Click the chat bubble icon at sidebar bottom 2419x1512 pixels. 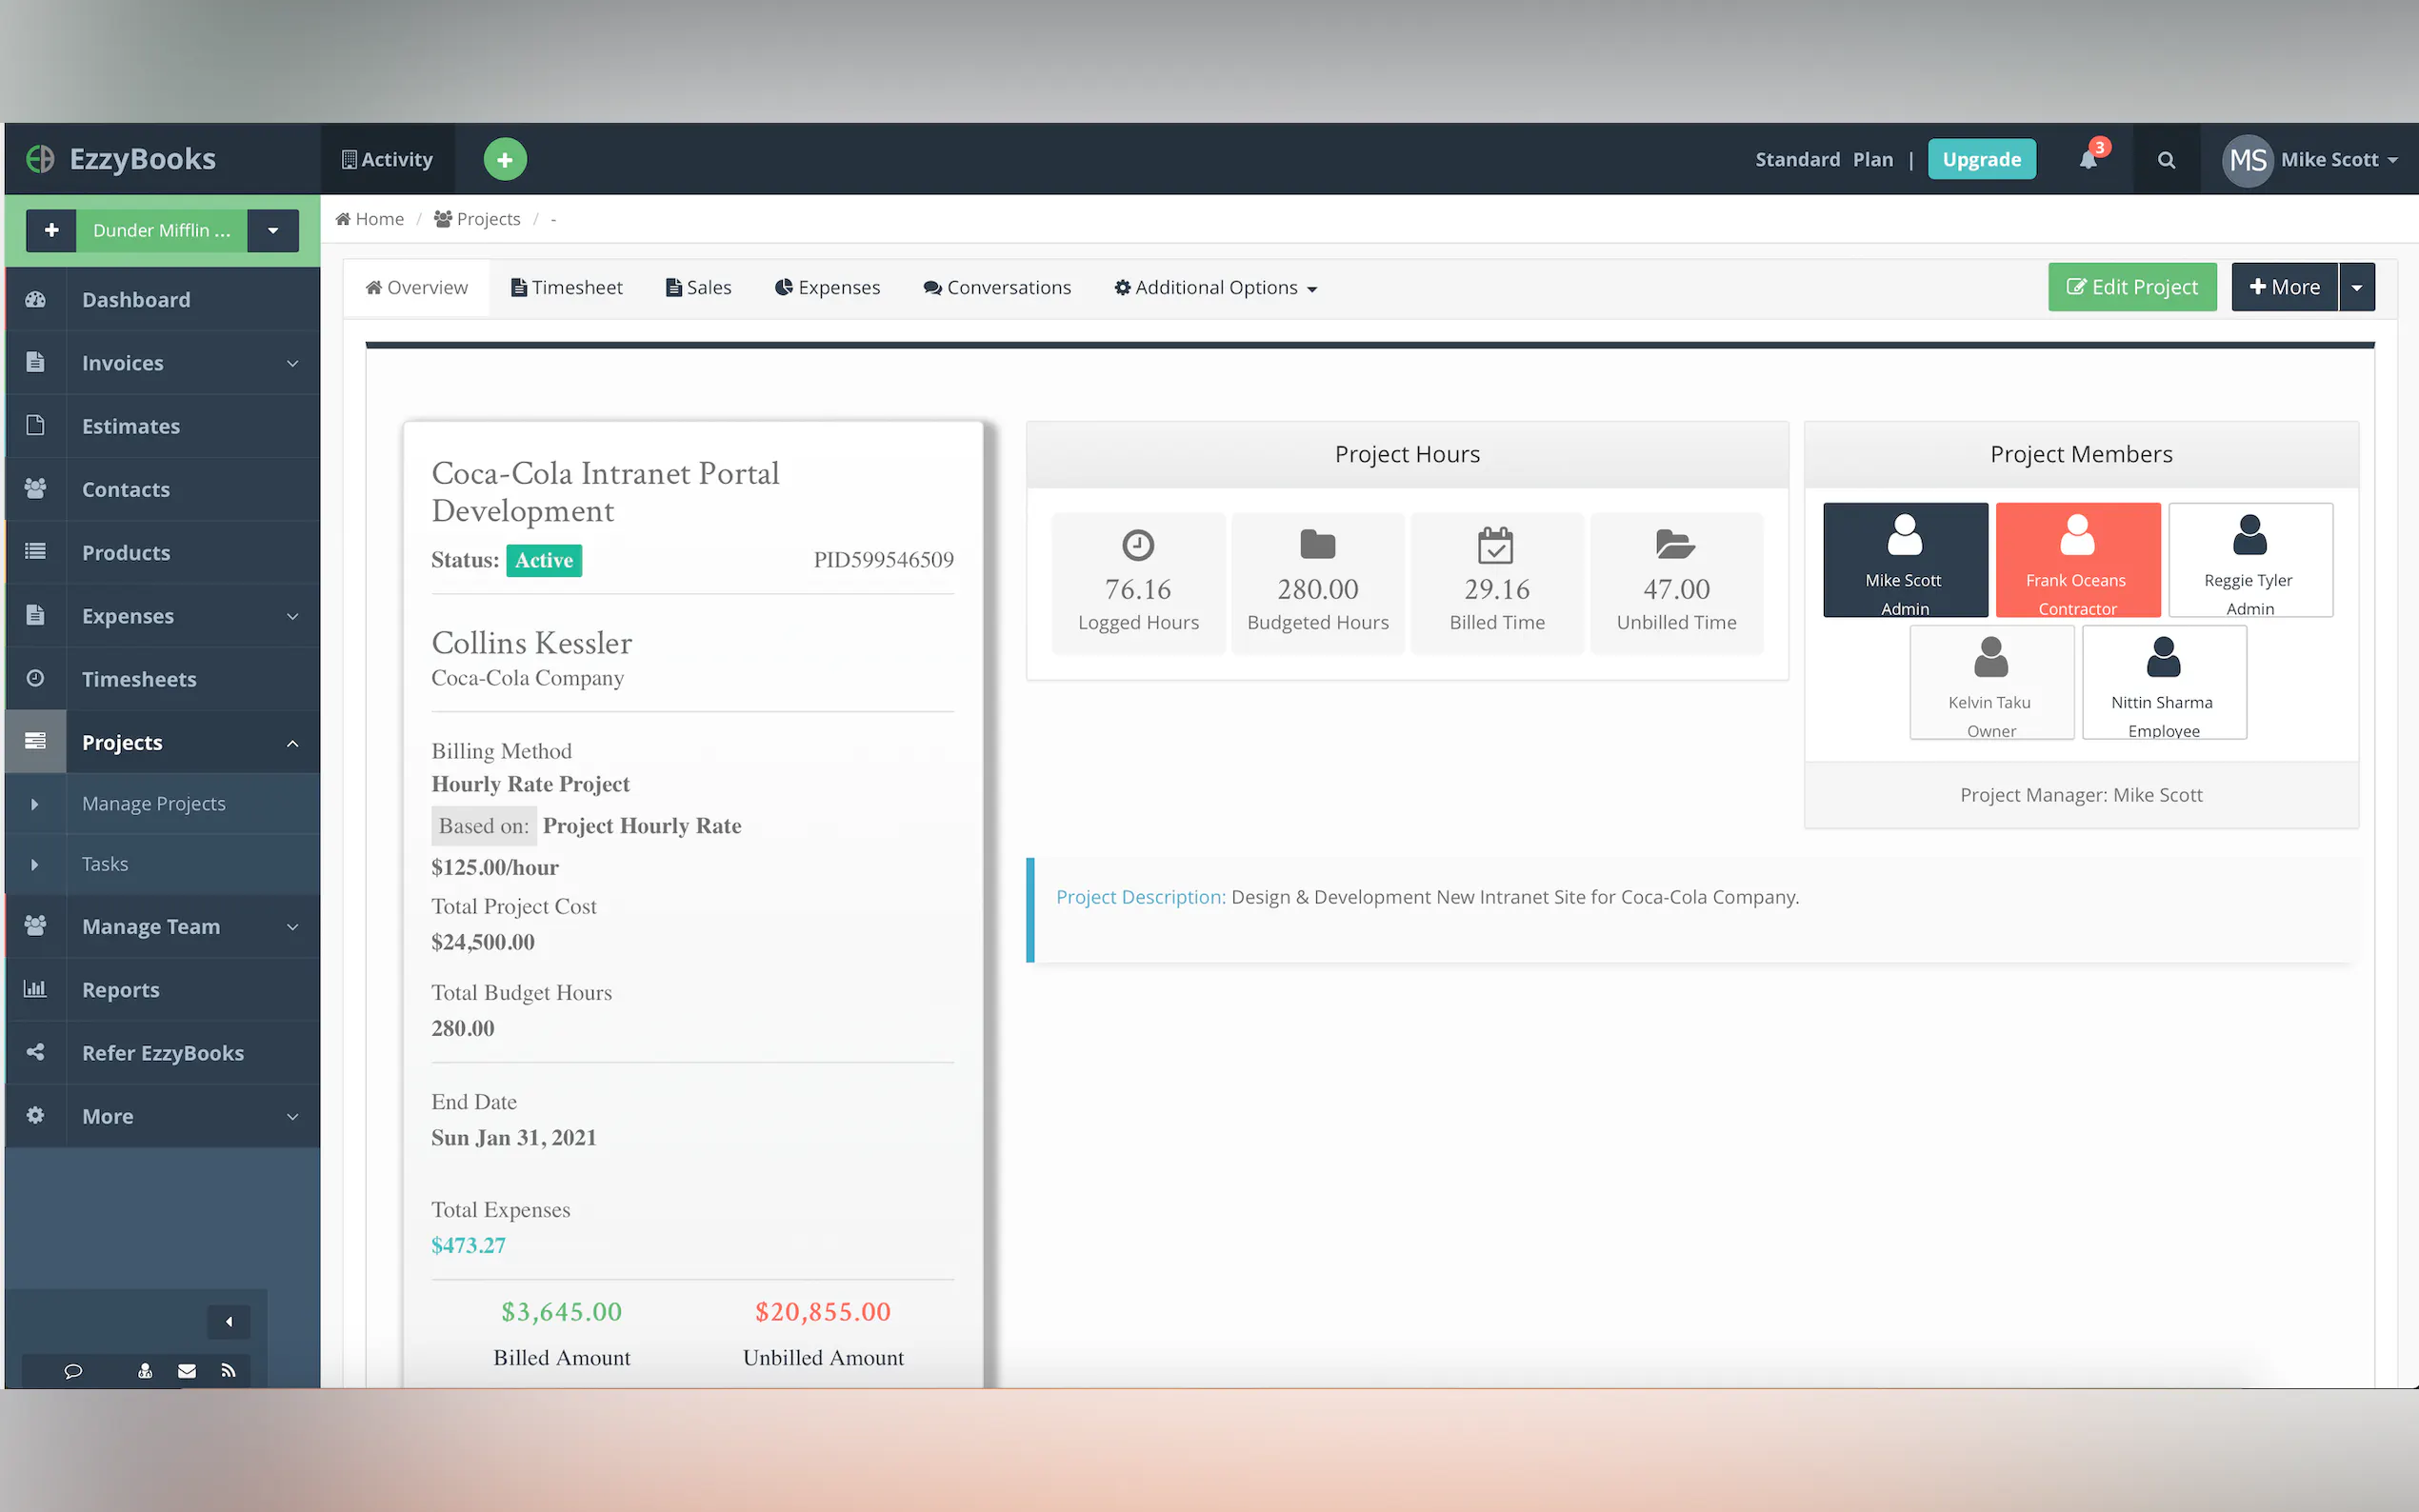pos(73,1371)
